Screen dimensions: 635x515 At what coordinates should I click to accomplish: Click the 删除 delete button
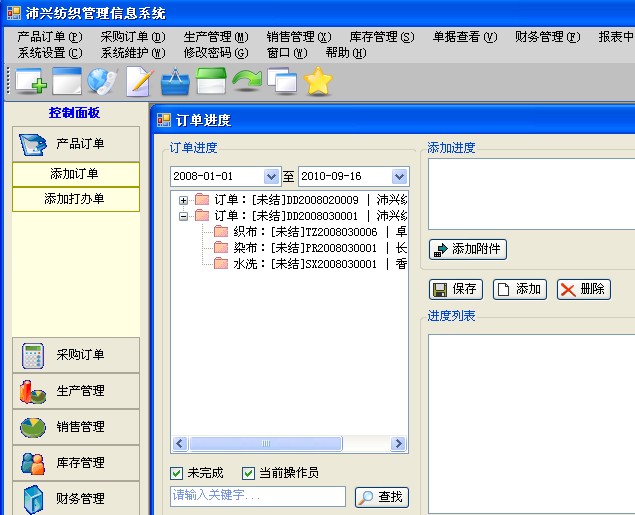click(x=584, y=289)
